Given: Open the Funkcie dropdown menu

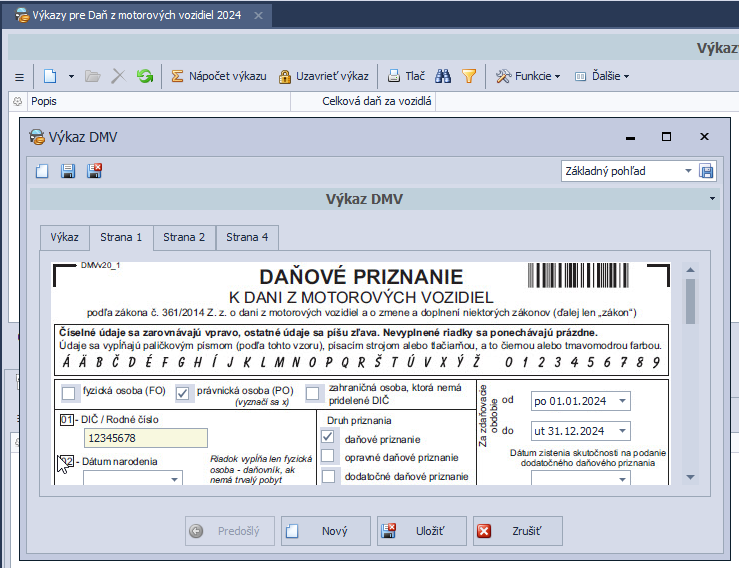Looking at the screenshot, I should click(528, 76).
